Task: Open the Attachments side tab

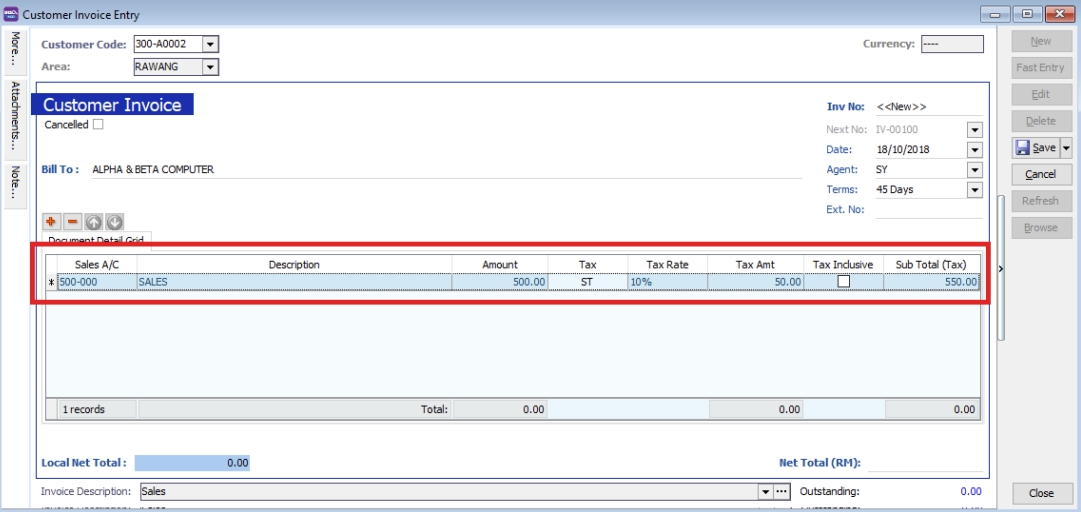Action: pos(15,120)
